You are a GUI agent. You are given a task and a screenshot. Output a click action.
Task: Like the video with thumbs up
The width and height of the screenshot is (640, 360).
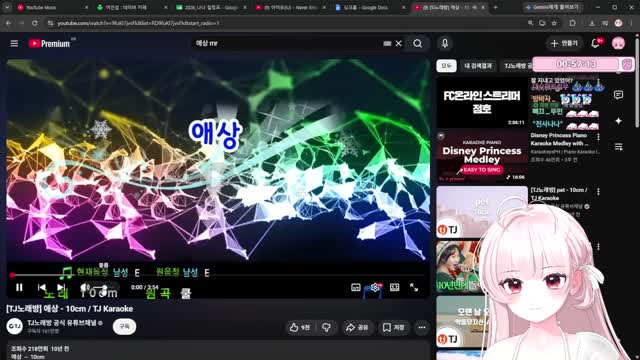coord(300,327)
